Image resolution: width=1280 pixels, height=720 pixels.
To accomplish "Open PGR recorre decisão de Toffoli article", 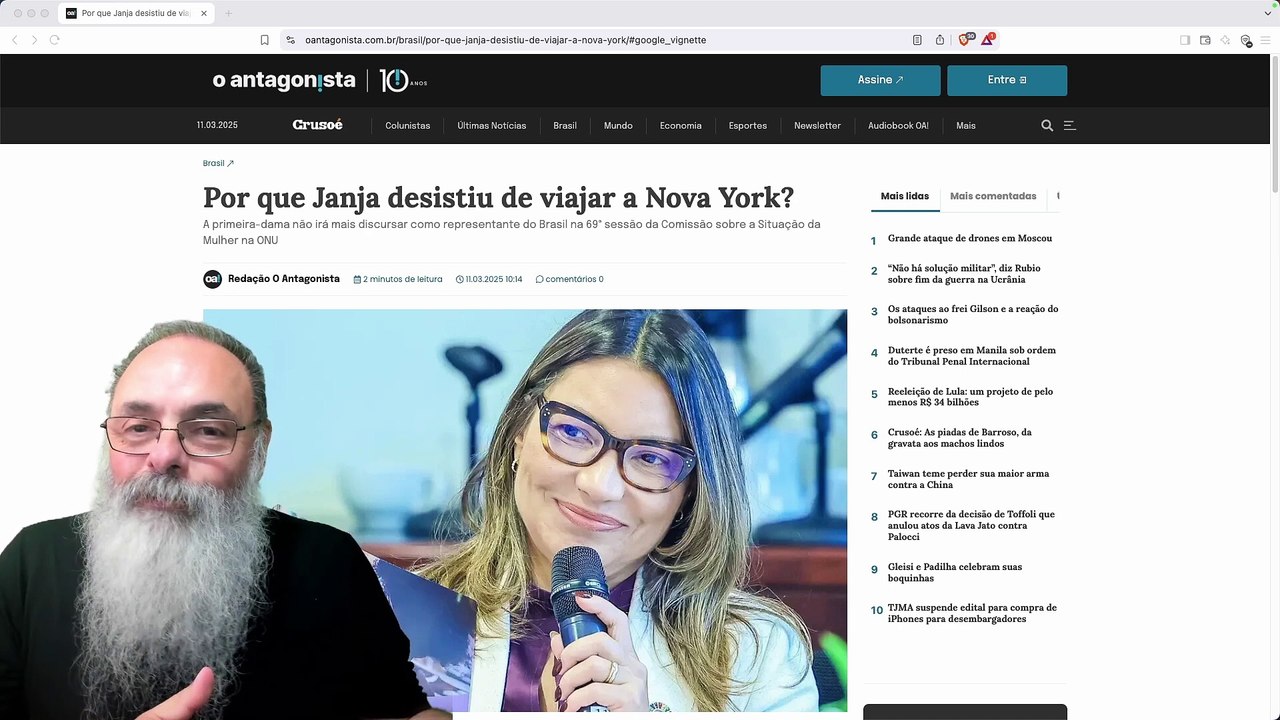I will (x=971, y=526).
